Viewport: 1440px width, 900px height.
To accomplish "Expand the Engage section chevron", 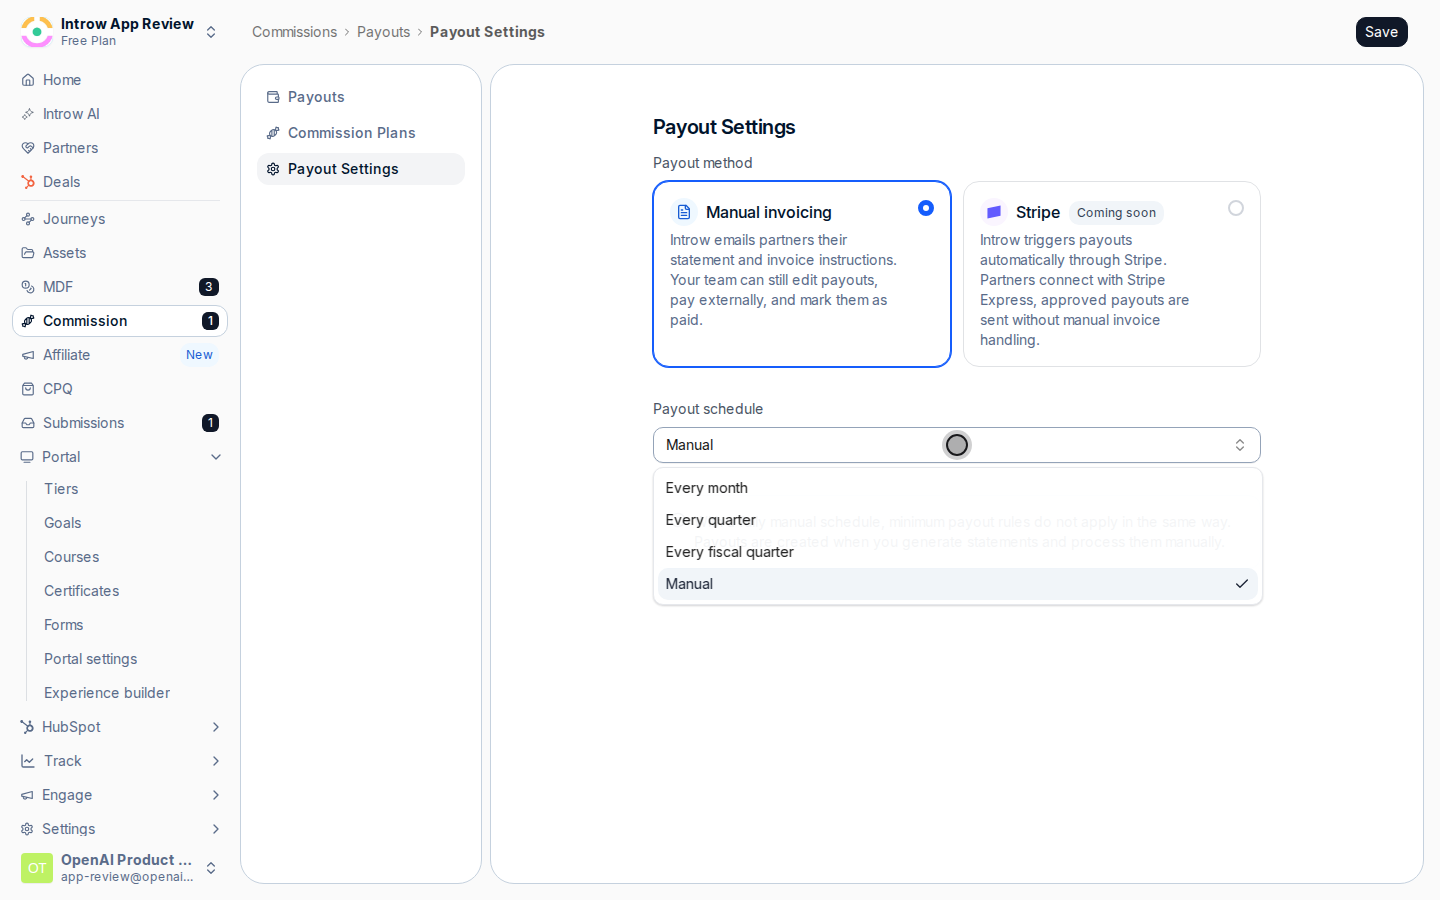I will tap(216, 795).
